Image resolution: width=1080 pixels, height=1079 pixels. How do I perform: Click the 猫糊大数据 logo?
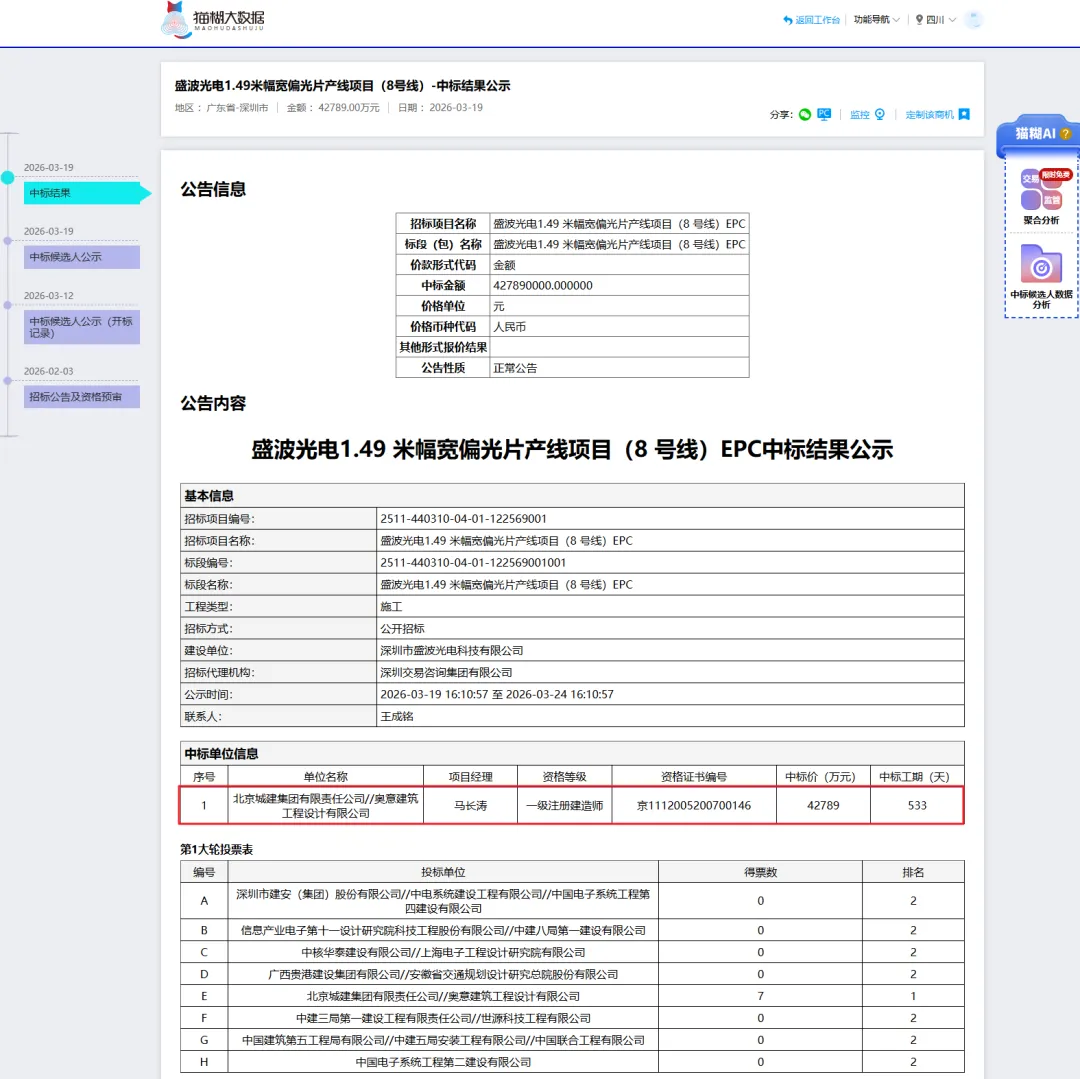(213, 20)
